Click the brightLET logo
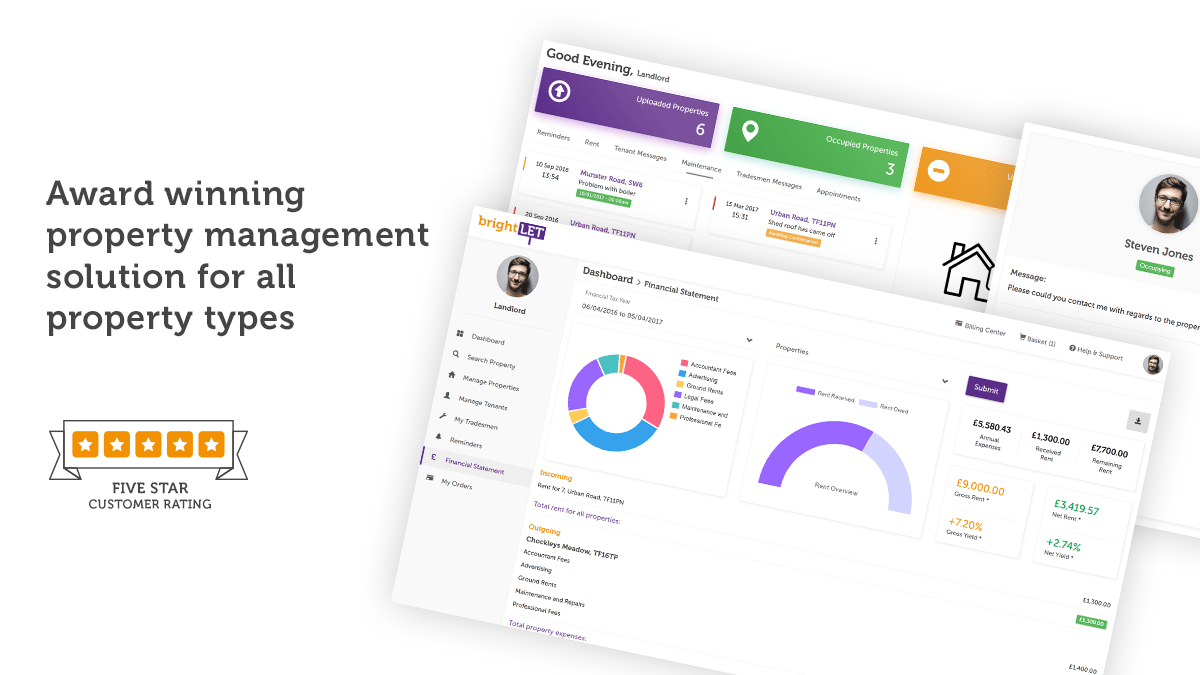1200x675 pixels. (511, 227)
